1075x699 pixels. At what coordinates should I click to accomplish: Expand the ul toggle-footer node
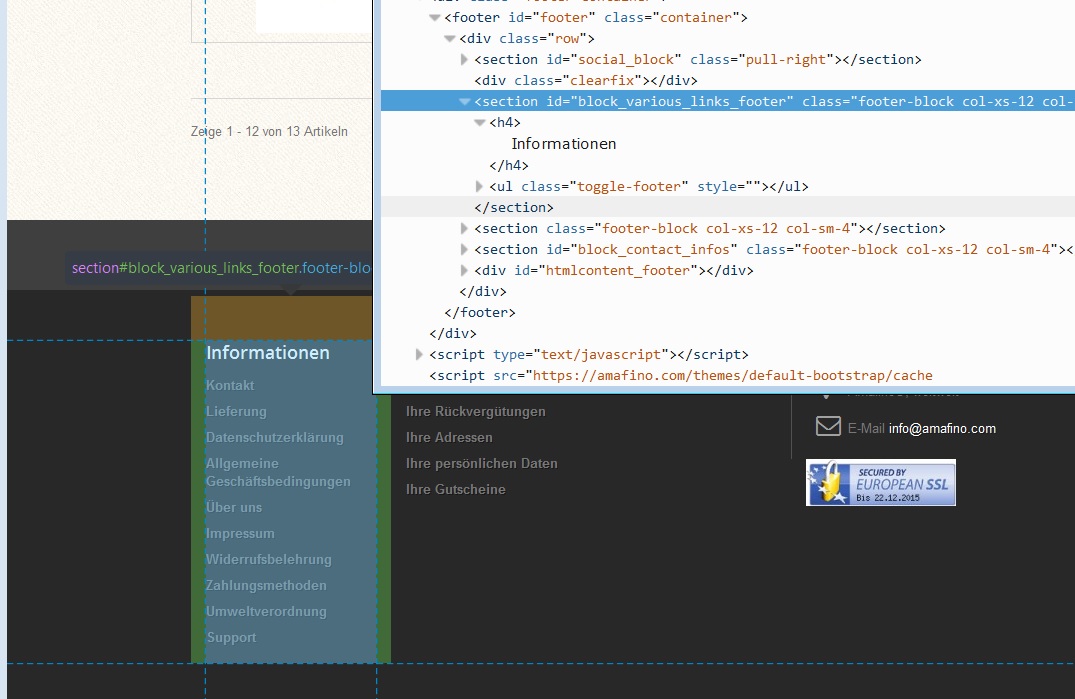coord(479,186)
